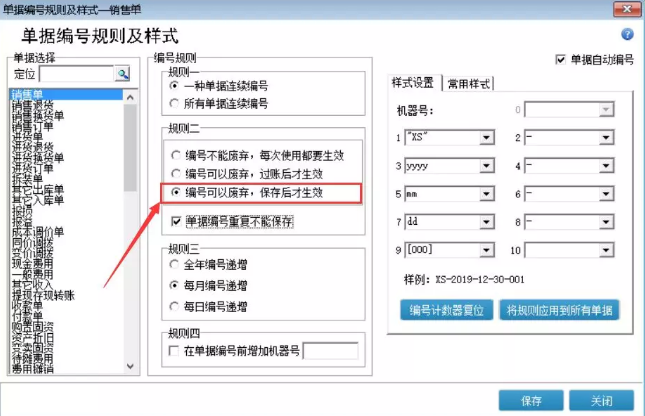Expand dropdown 7 showing dd
The height and width of the screenshot is (416, 645).
(486, 222)
